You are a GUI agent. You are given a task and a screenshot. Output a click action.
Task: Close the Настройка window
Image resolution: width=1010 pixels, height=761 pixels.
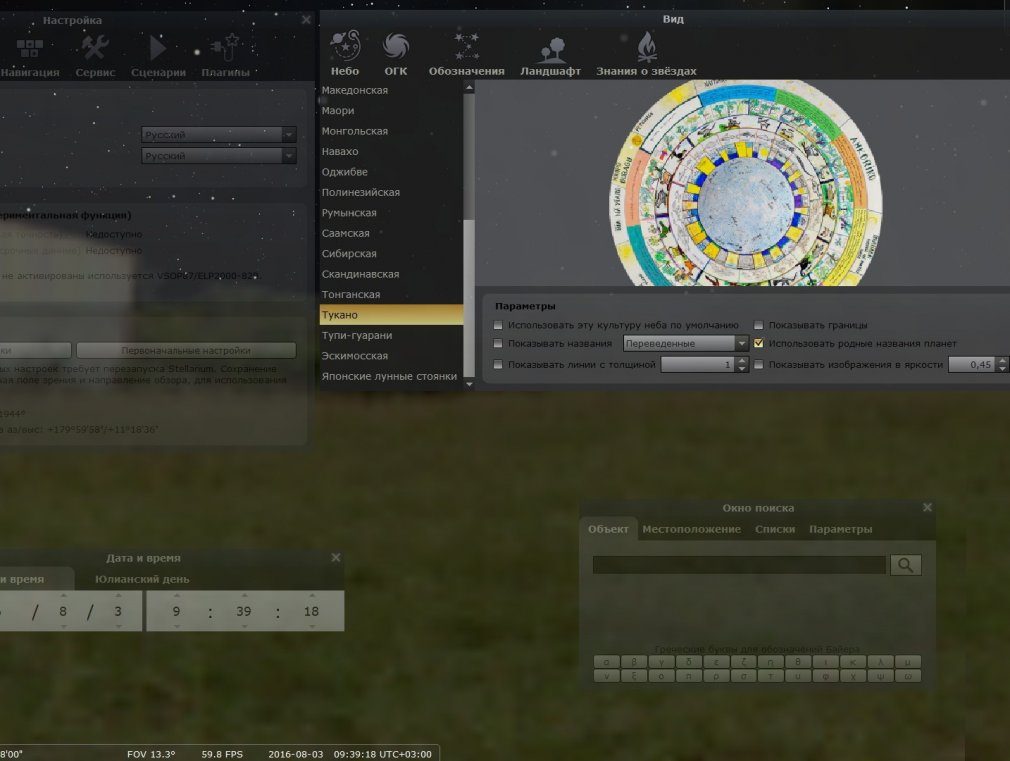306,20
